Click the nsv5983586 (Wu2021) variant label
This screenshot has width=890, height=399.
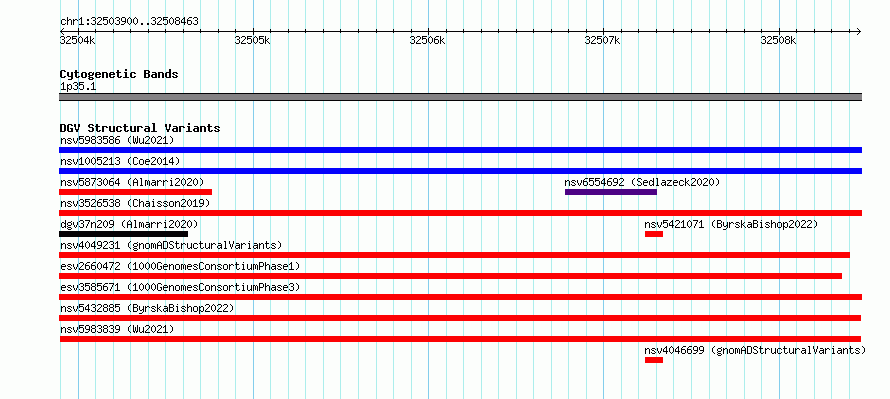tap(117, 140)
